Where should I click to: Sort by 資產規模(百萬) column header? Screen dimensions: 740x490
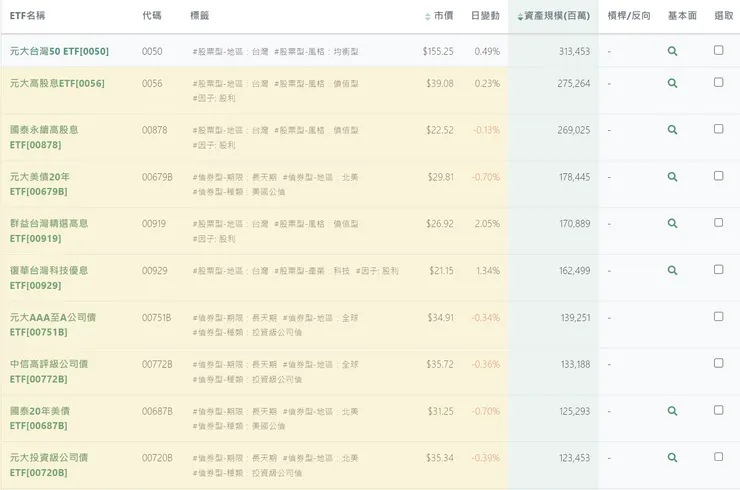point(557,17)
